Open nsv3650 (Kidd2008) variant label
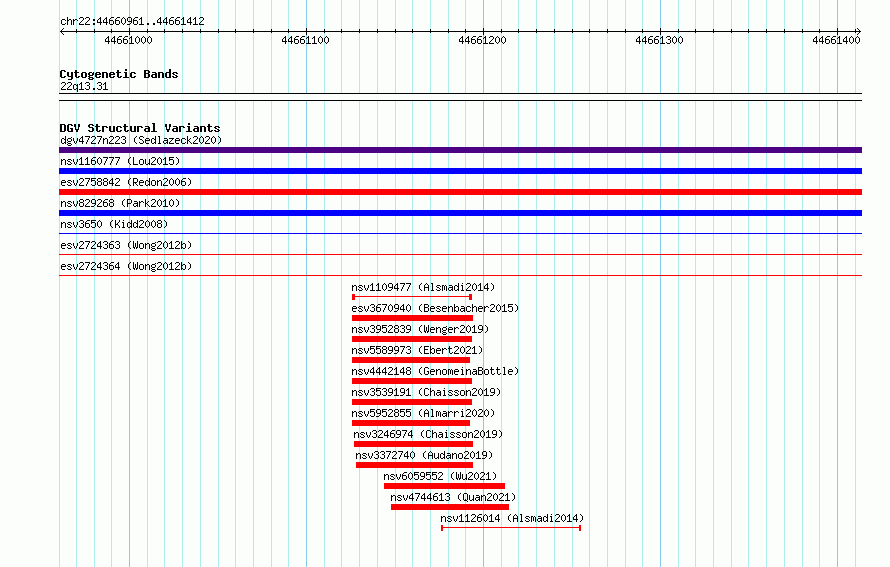Image resolution: width=890 pixels, height=567 pixels. (x=114, y=224)
